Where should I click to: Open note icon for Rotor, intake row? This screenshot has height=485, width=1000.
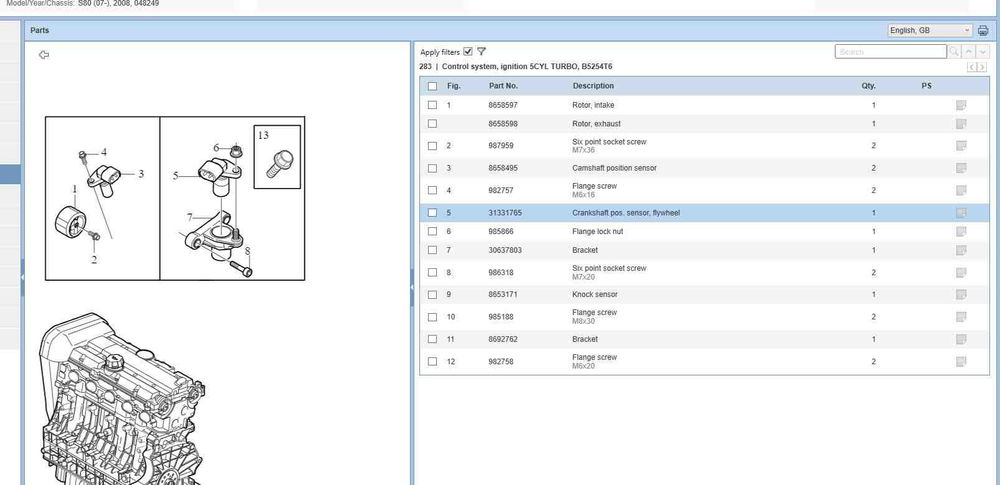point(961,105)
